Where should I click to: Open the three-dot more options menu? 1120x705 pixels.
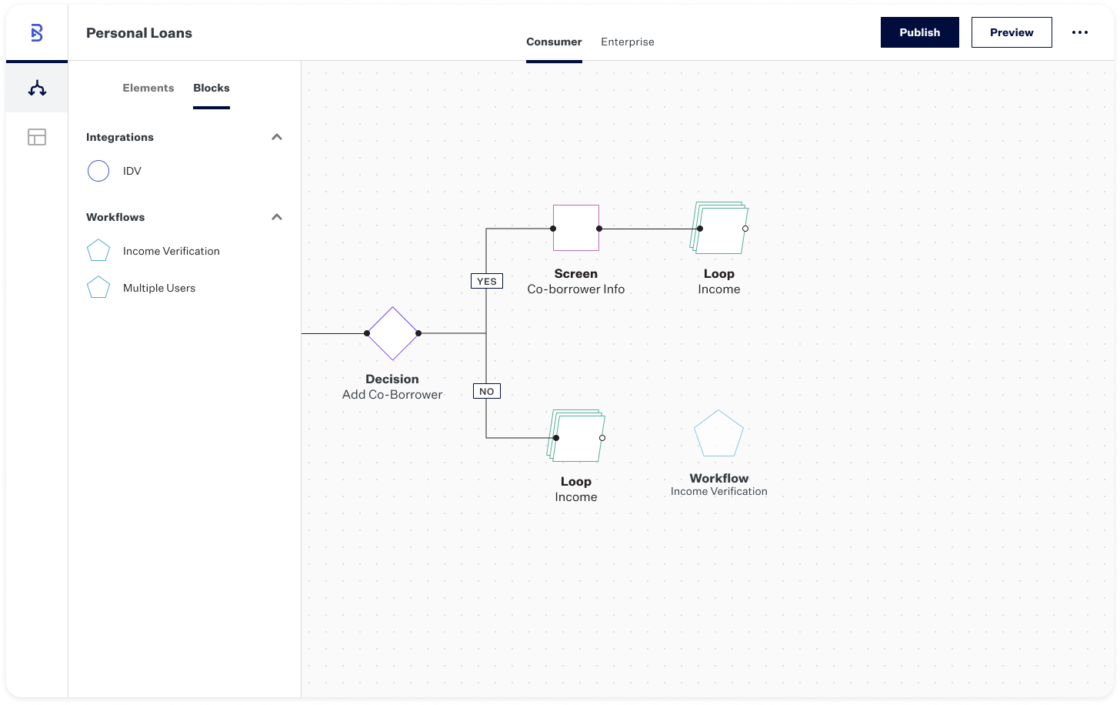1079,33
